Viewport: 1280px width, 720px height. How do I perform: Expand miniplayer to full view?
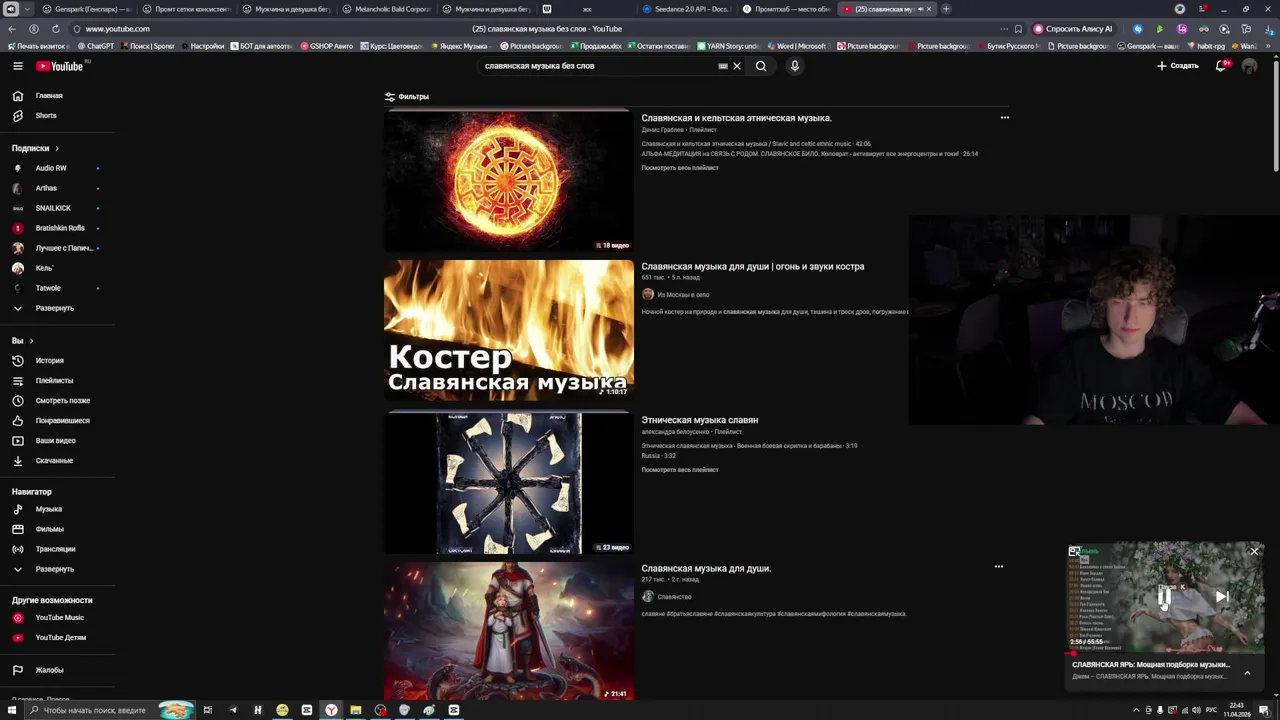[1074, 551]
